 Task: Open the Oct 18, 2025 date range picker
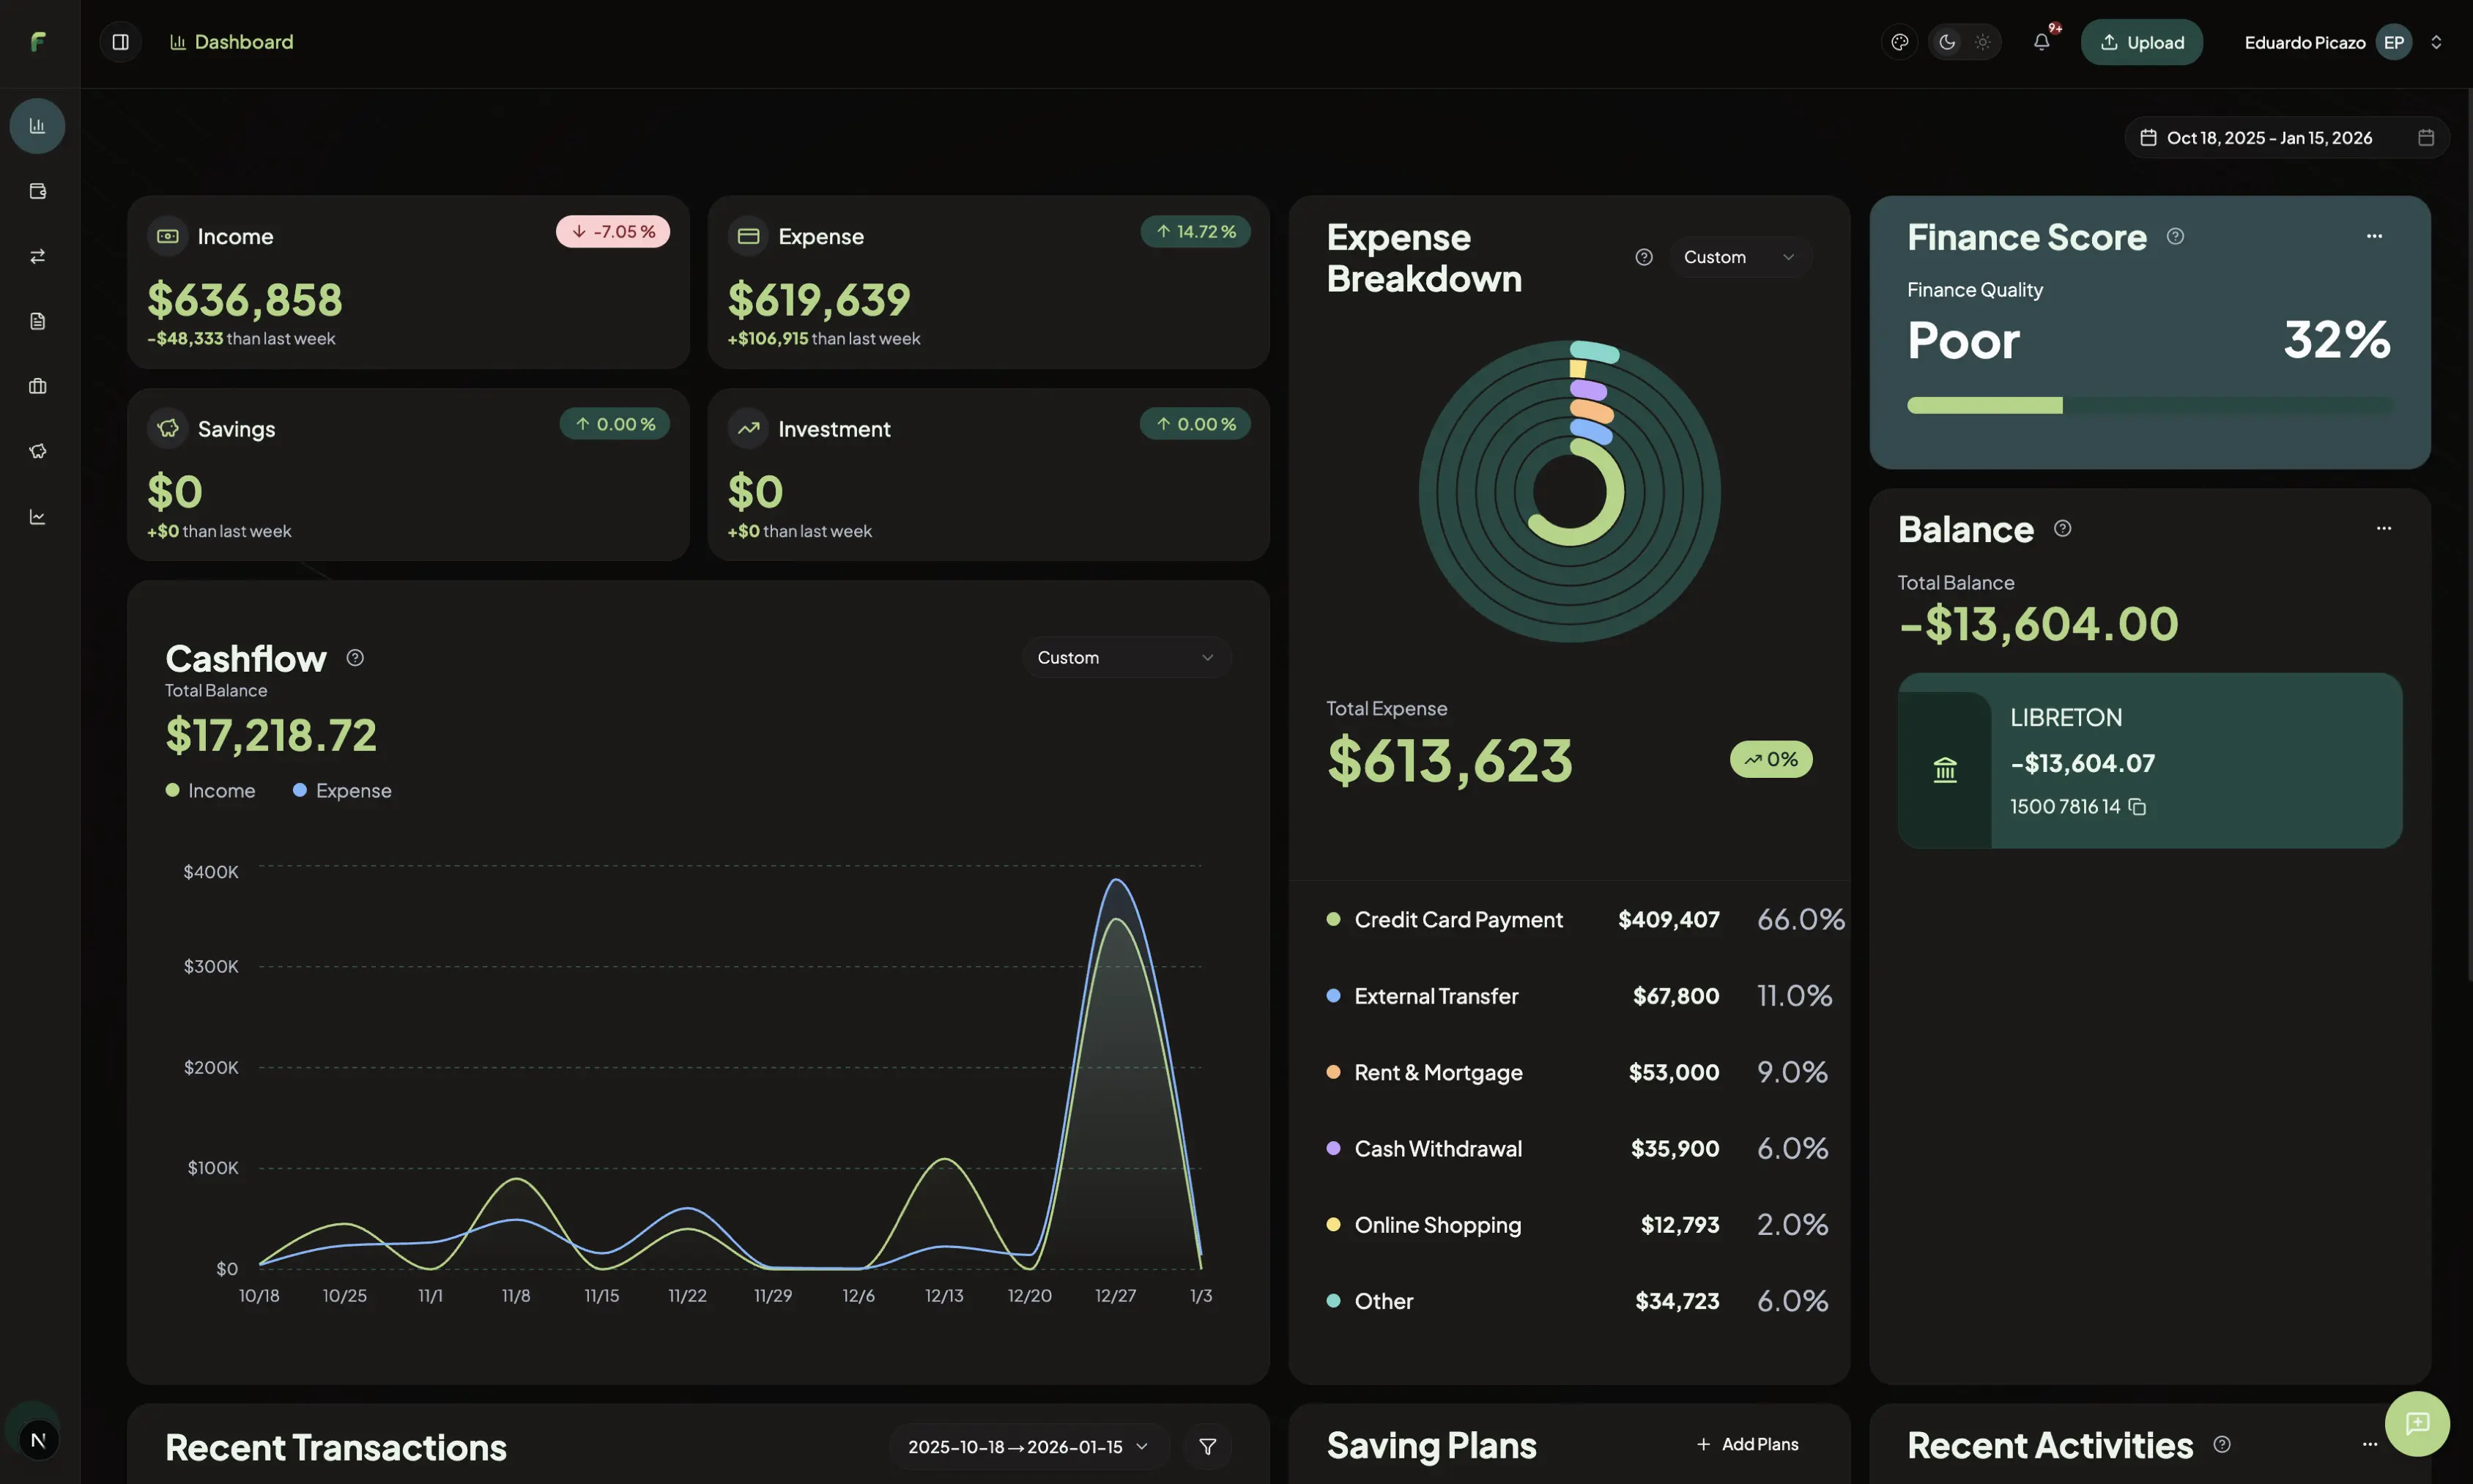[x=2287, y=137]
